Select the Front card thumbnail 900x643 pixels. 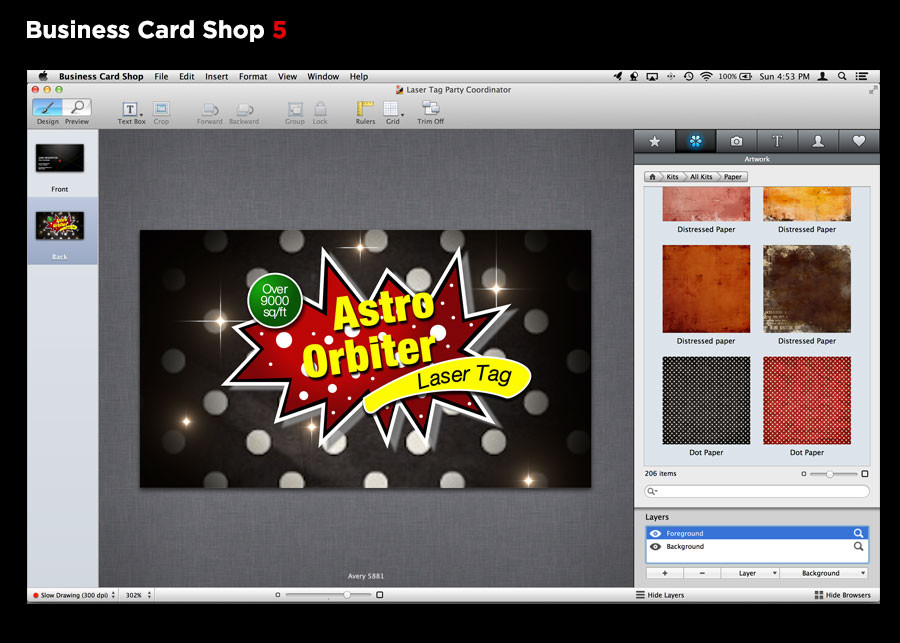60,158
